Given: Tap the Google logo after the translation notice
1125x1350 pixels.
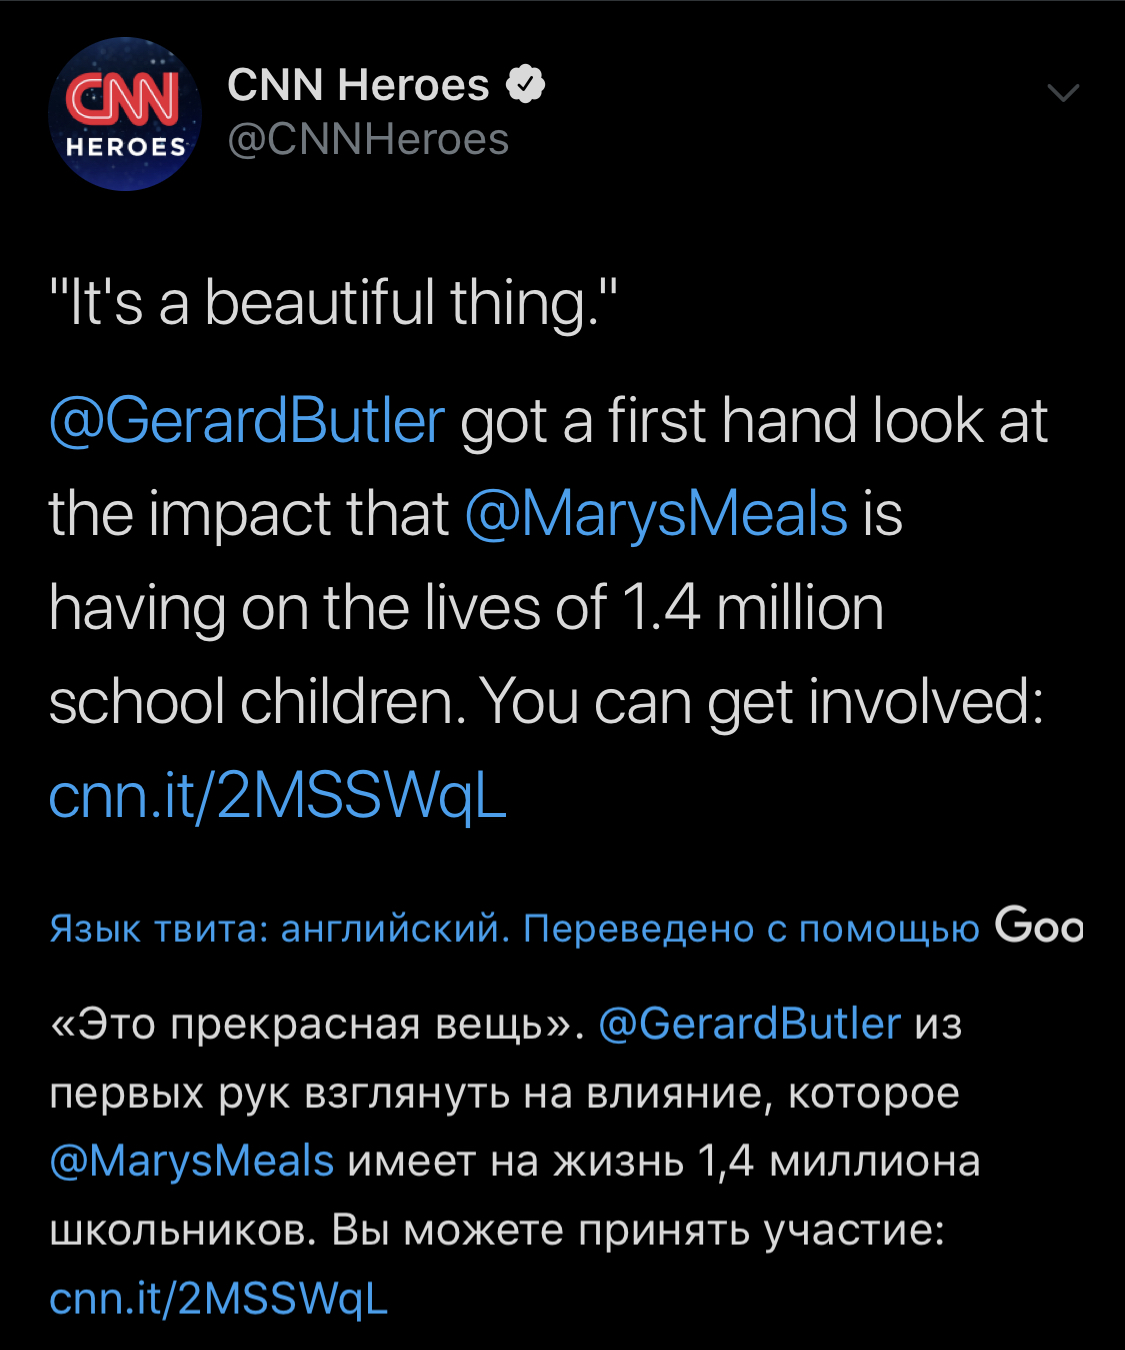Looking at the screenshot, I should point(1038,926).
